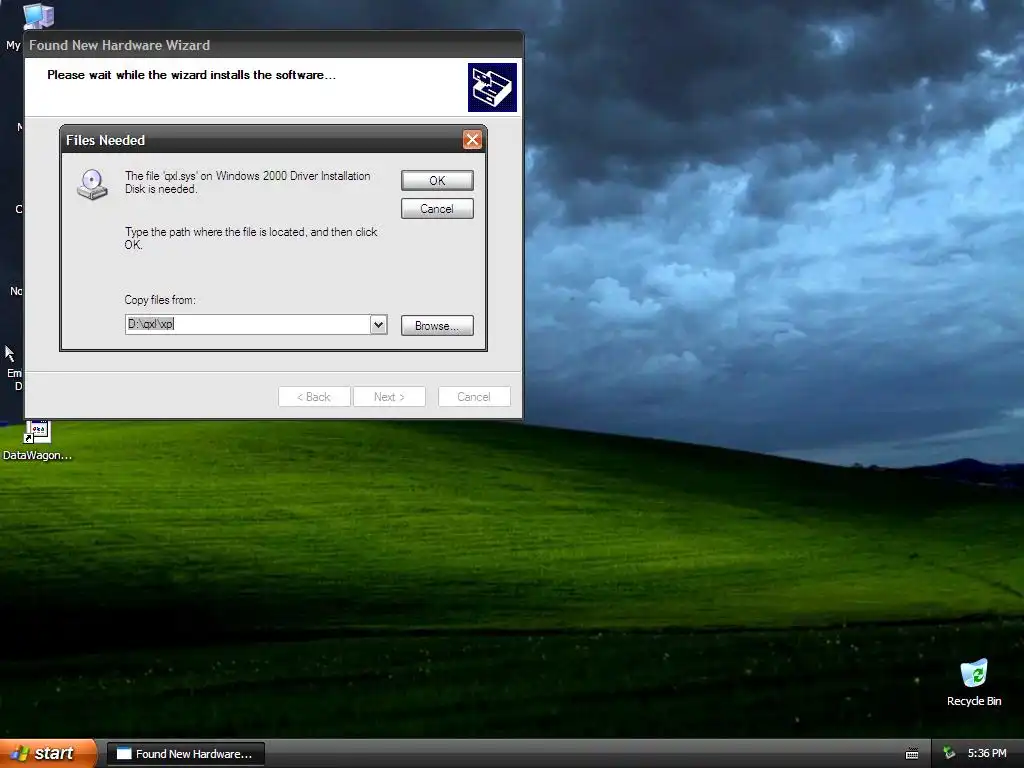
Task: Open Browse to locate qxl.sys
Action: 437,325
